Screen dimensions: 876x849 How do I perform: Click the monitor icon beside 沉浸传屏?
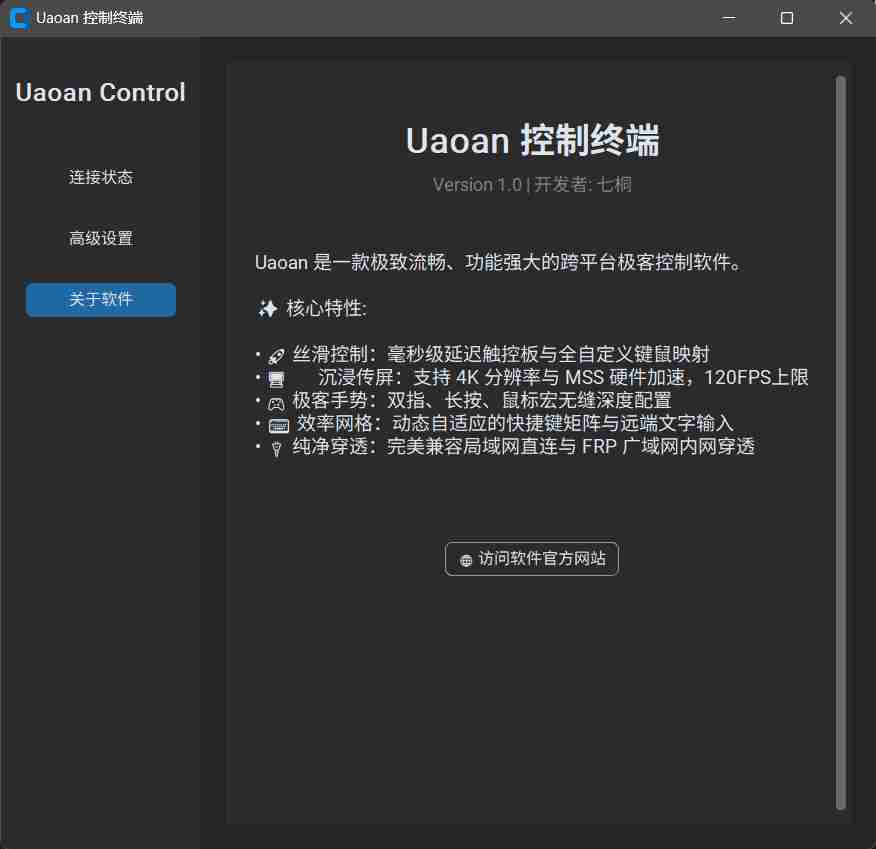point(277,377)
